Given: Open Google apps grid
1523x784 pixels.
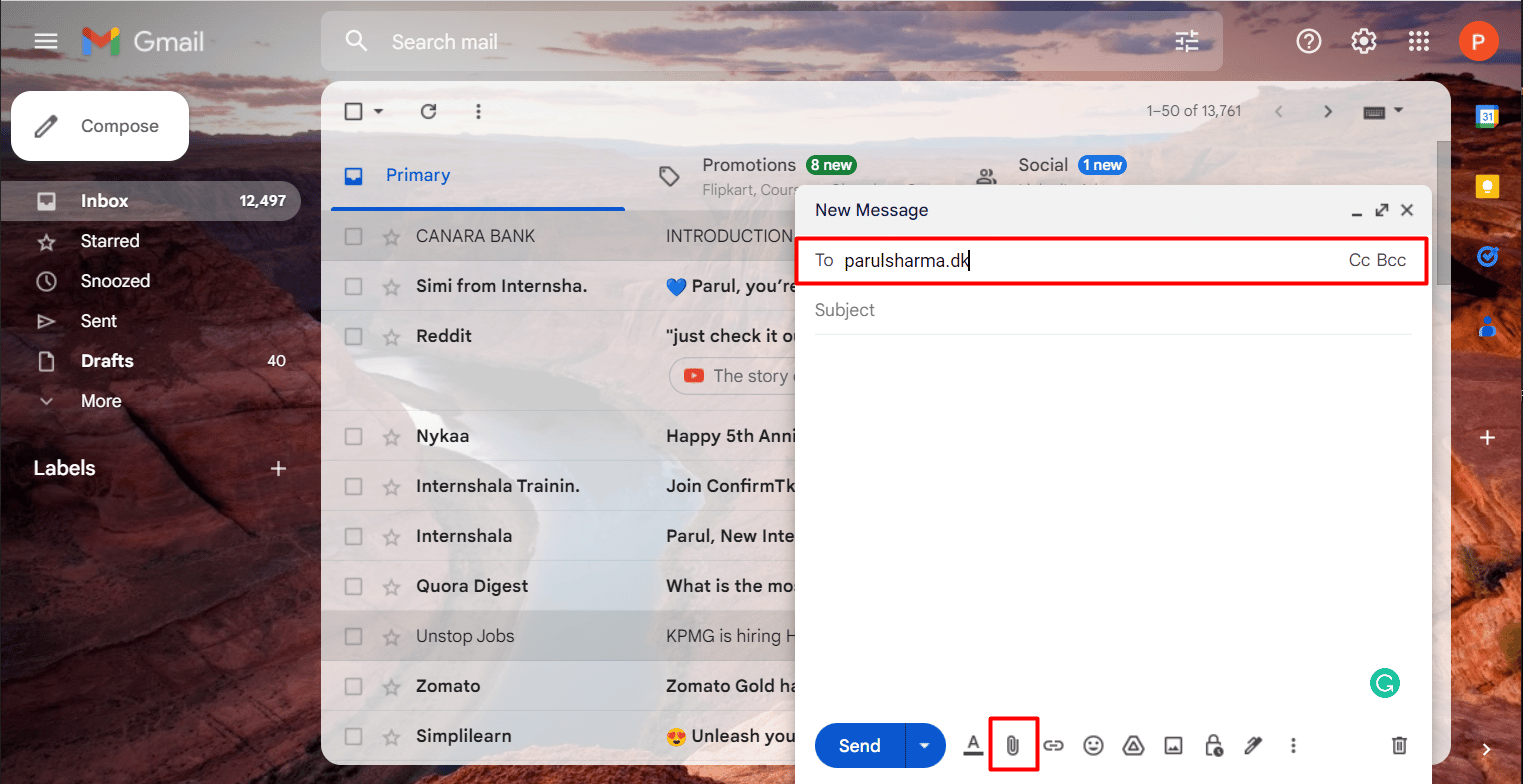Looking at the screenshot, I should 1418,41.
